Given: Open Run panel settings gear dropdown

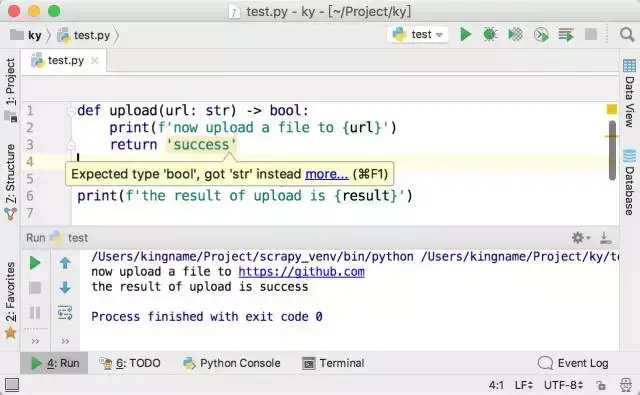Looking at the screenshot, I should [x=581, y=237].
